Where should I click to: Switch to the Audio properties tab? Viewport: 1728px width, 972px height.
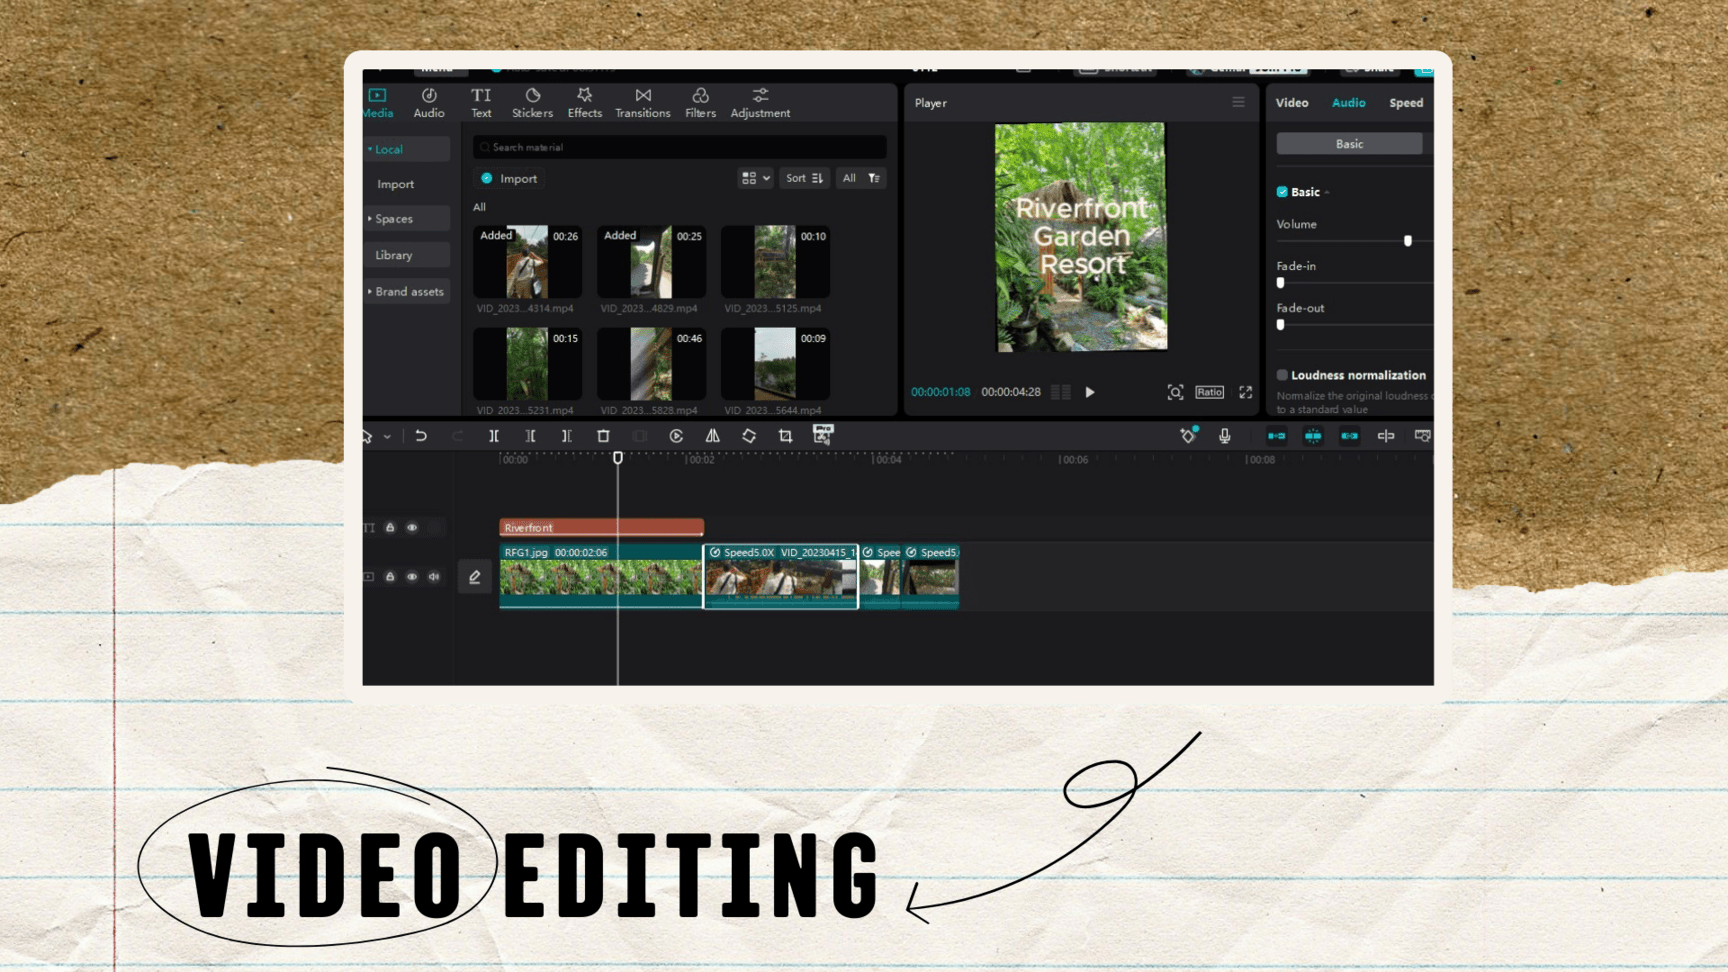tap(1348, 103)
